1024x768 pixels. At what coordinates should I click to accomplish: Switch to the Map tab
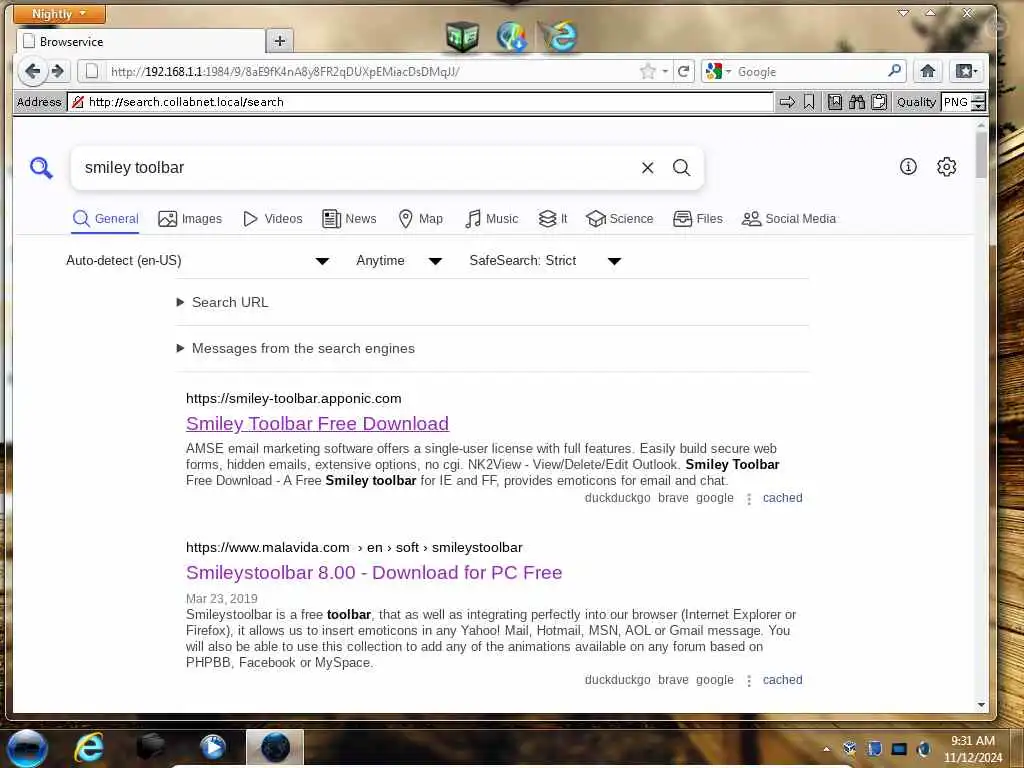pyautogui.click(x=421, y=219)
